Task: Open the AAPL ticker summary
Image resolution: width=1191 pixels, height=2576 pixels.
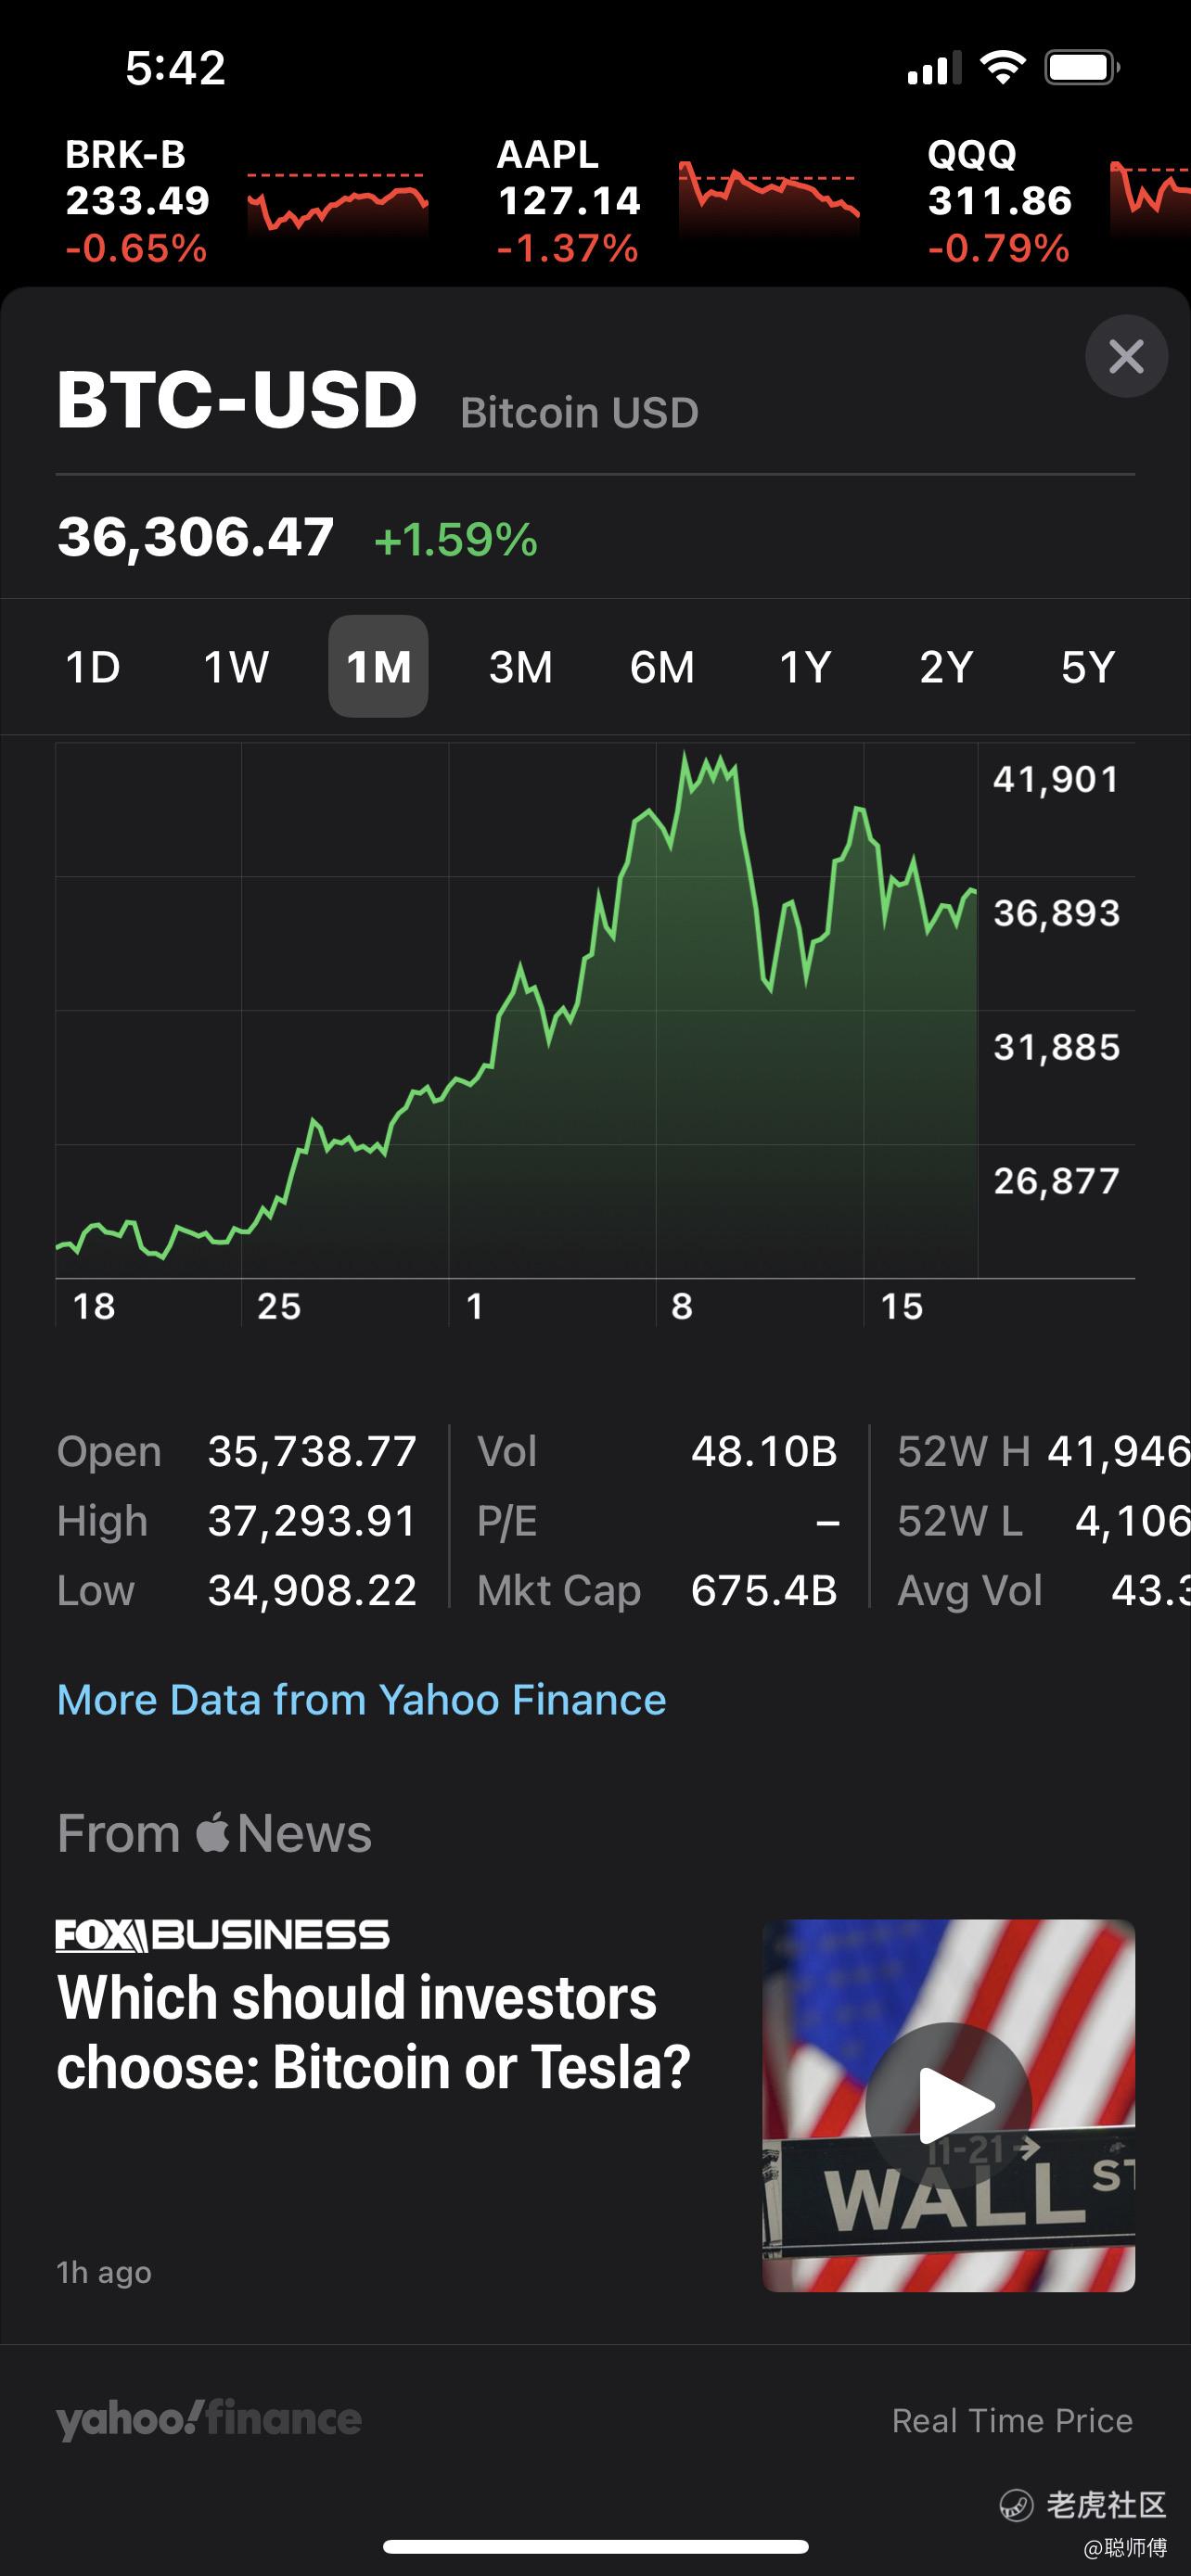Action: [x=569, y=201]
